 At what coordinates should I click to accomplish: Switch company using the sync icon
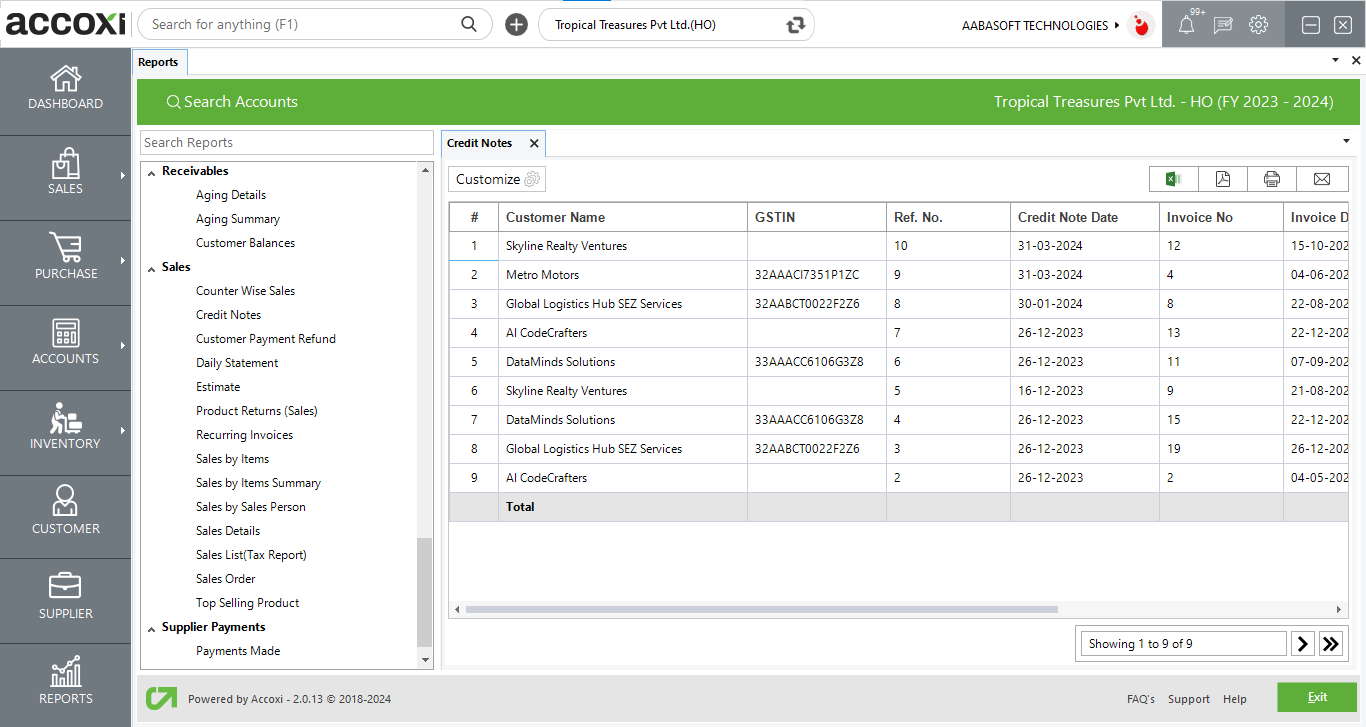(796, 25)
